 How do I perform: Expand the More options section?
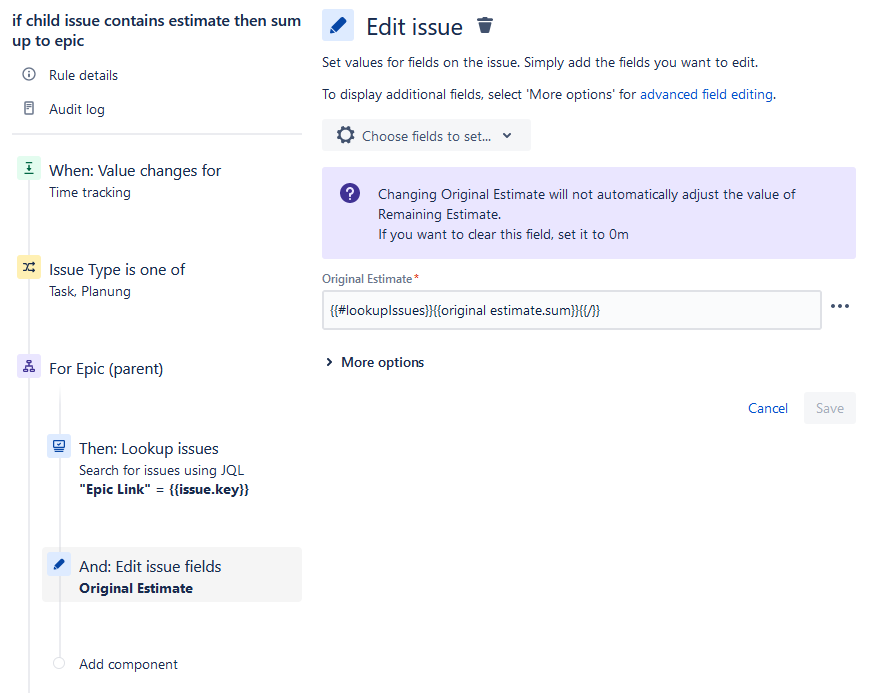click(375, 362)
